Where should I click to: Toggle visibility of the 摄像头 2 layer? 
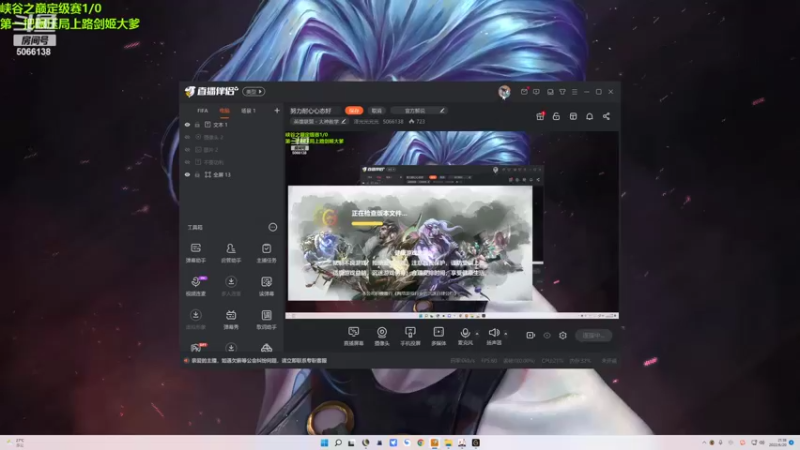pyautogui.click(x=187, y=137)
